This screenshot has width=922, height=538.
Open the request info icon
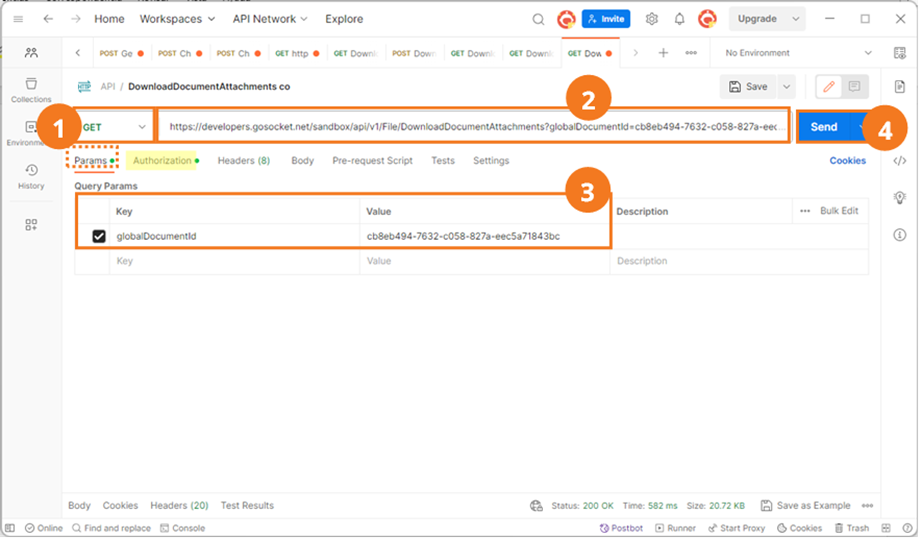(900, 235)
